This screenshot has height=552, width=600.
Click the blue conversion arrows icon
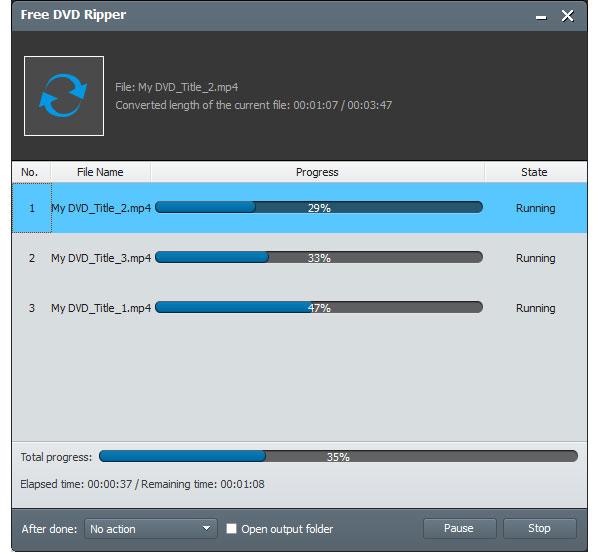tap(64, 96)
